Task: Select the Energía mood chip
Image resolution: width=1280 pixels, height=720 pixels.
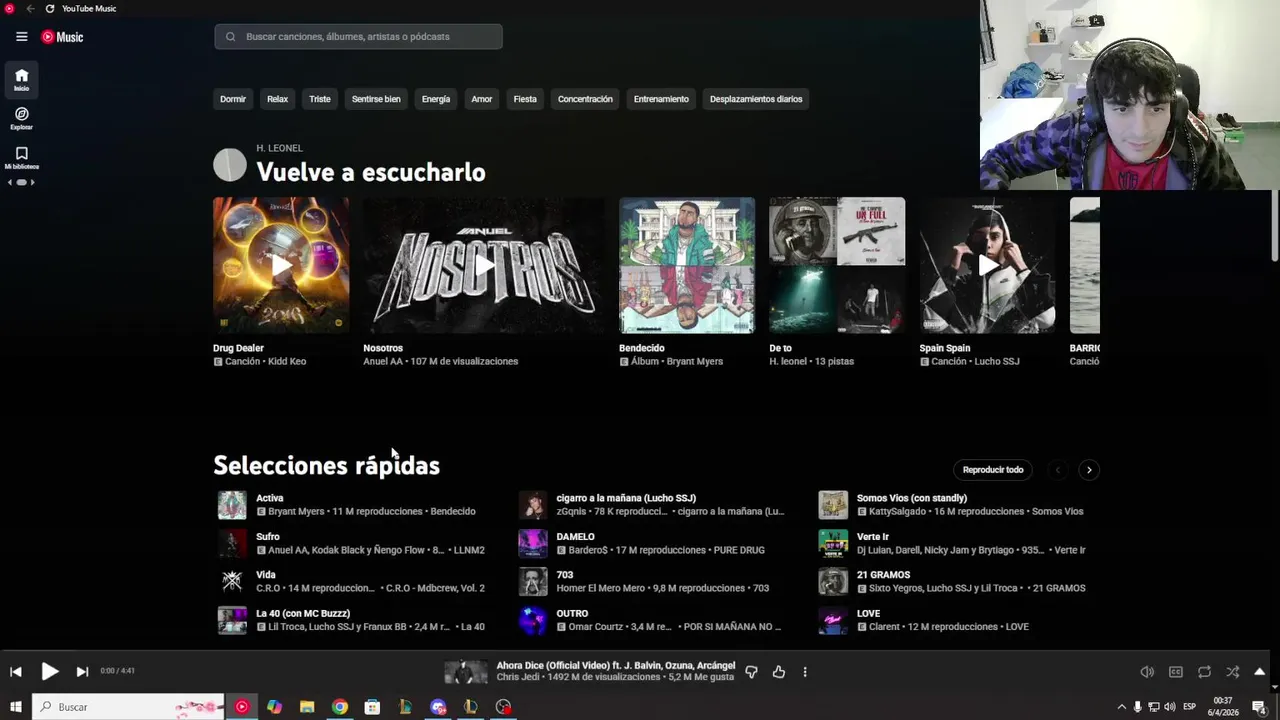Action: [436, 99]
